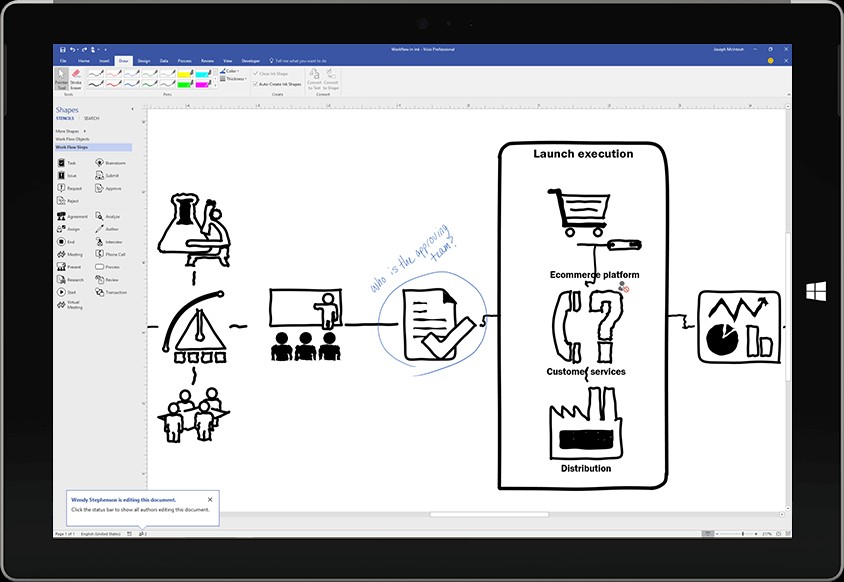
Task: Select the Pointer Tool in the Draw ribbon
Action: coord(62,77)
